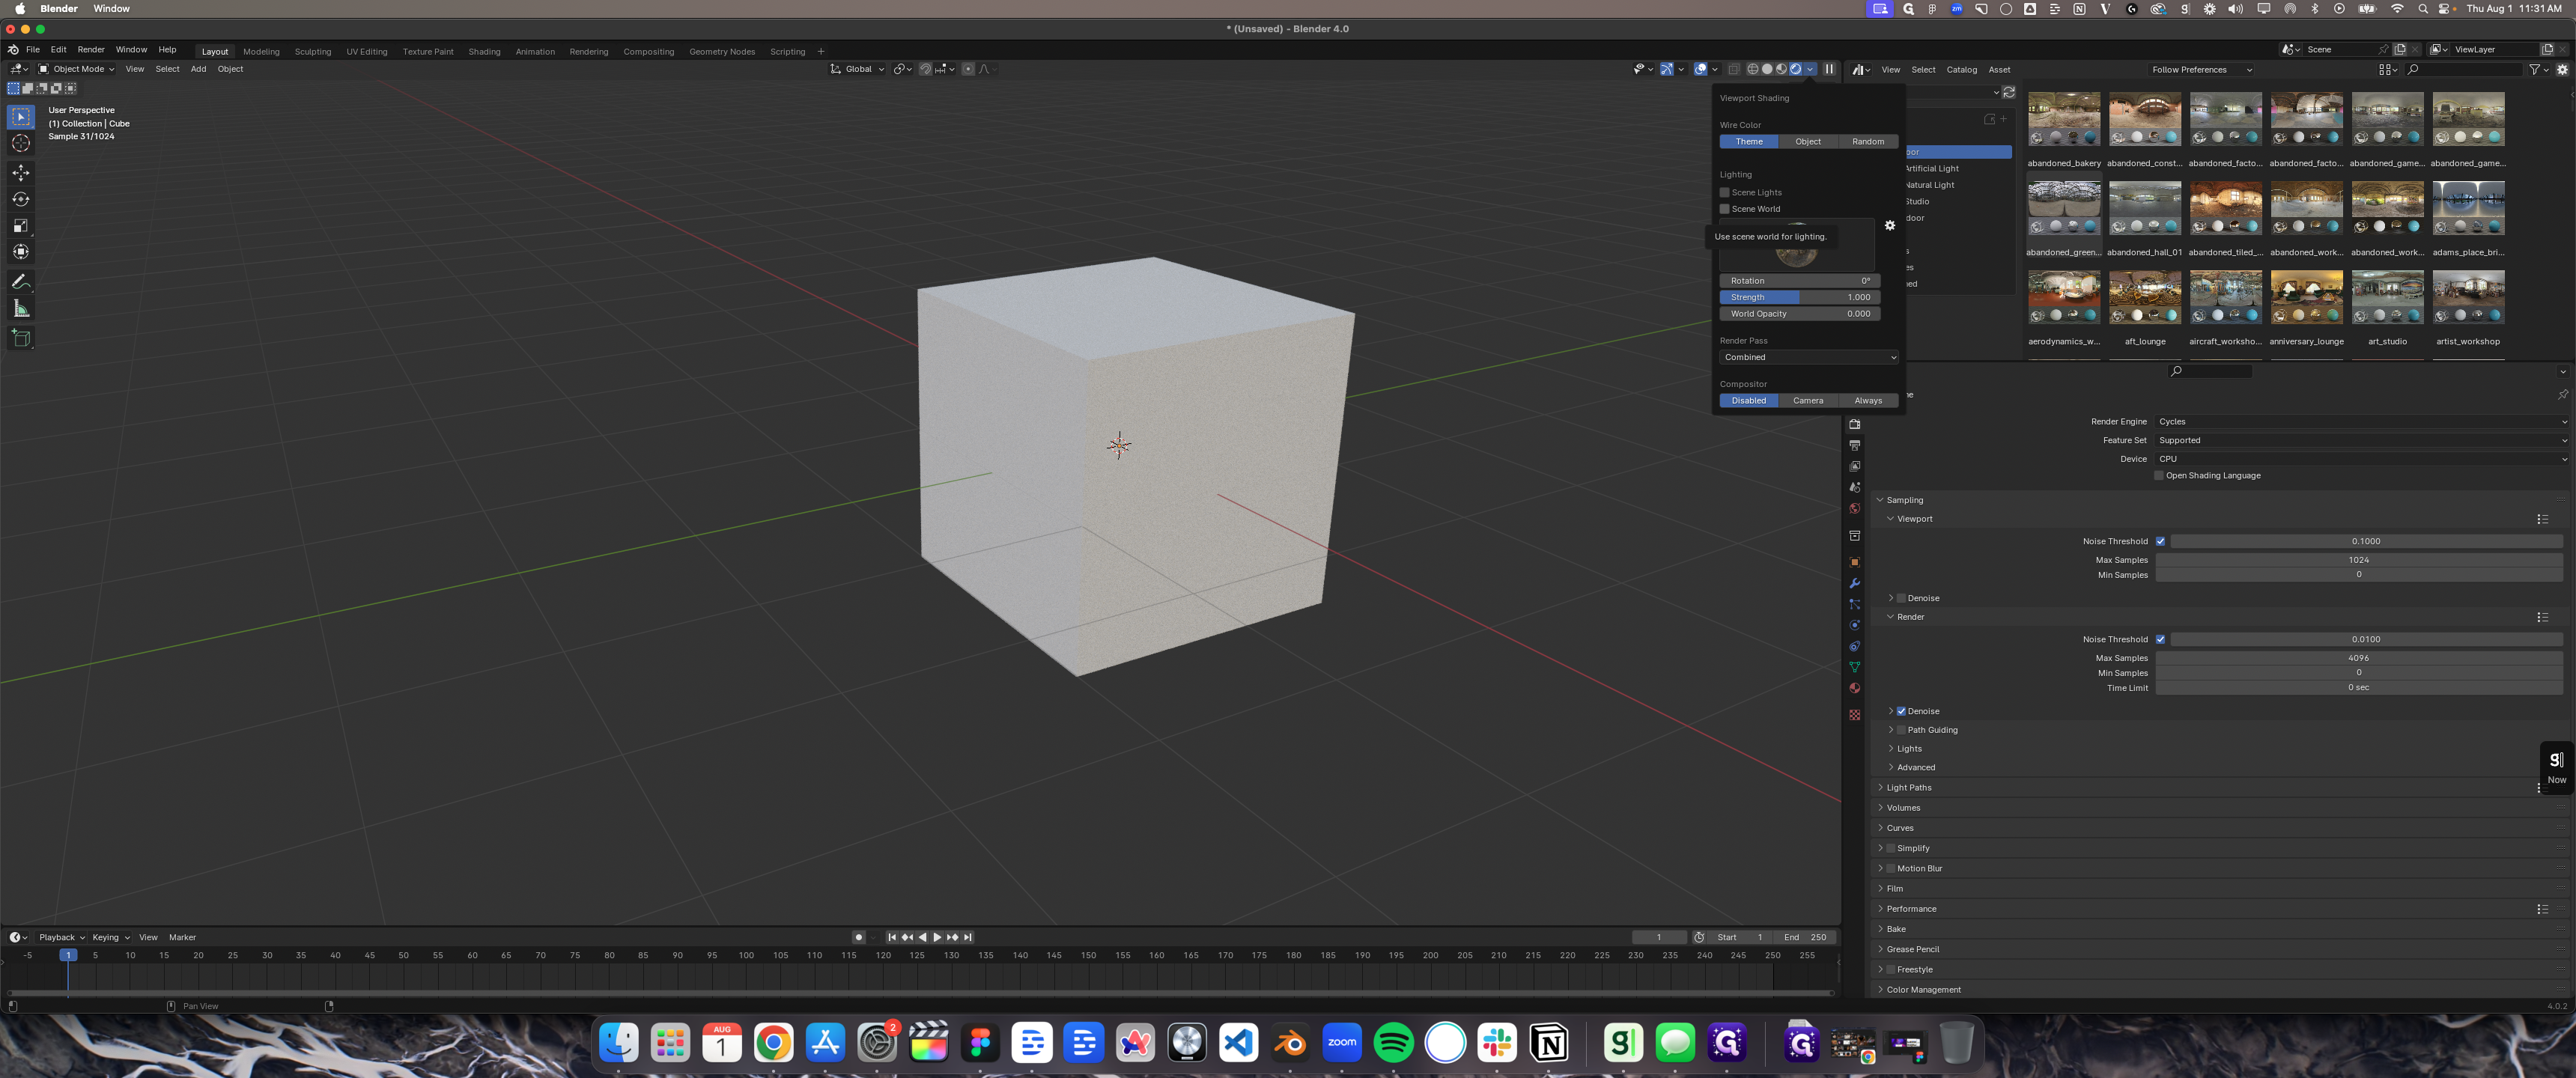Open the Output properties tab
The image size is (2576, 1078).
pyautogui.click(x=1855, y=445)
